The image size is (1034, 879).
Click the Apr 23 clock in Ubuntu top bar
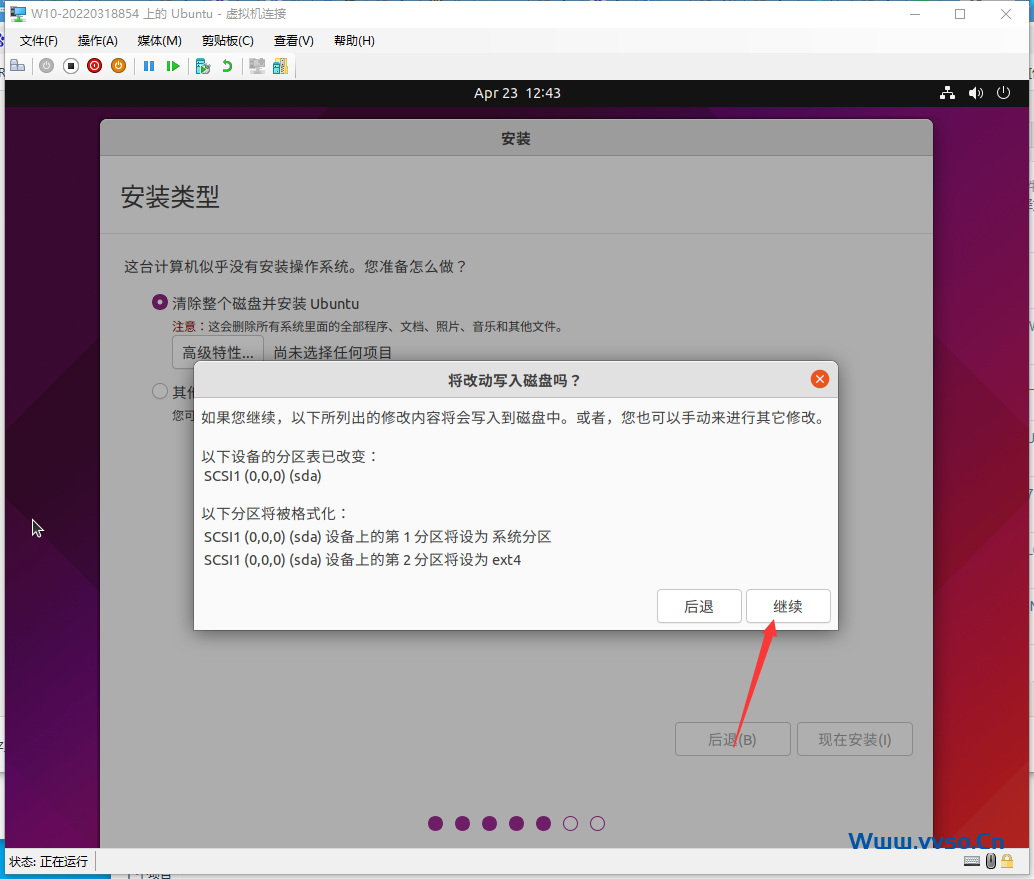point(516,92)
